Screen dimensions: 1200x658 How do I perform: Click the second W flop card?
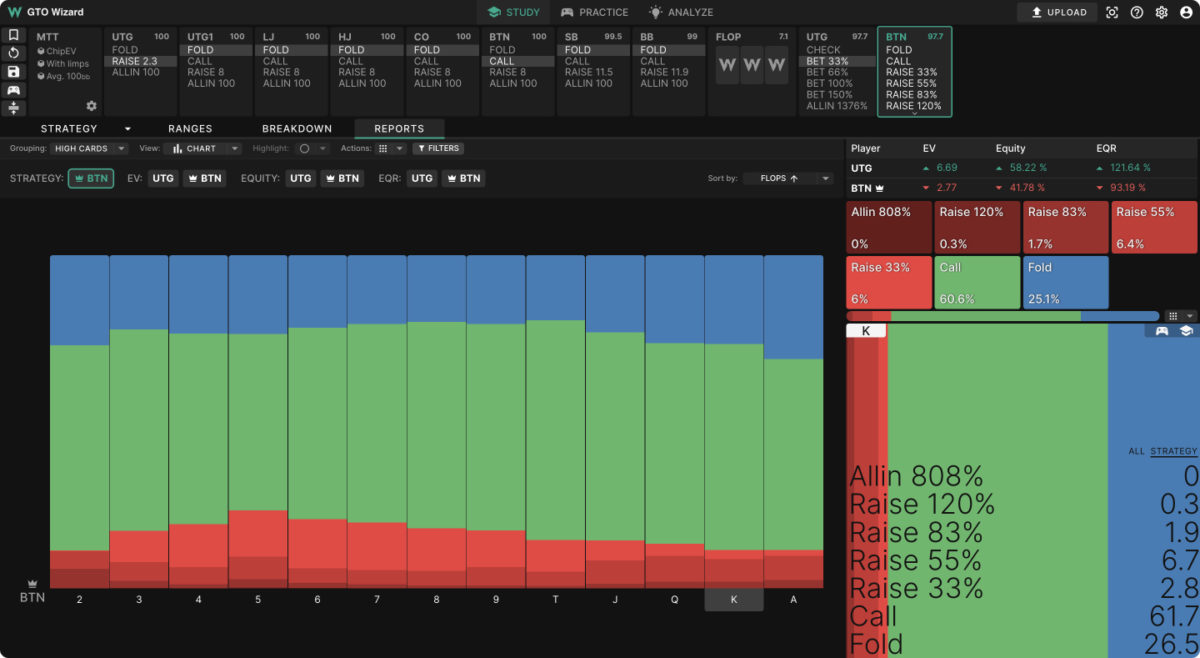(x=752, y=65)
